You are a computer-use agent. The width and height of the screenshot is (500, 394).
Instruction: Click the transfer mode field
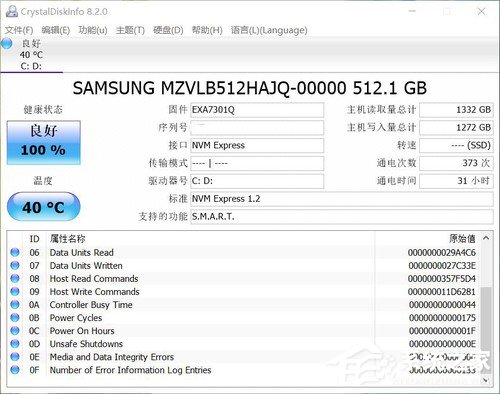(x=257, y=163)
